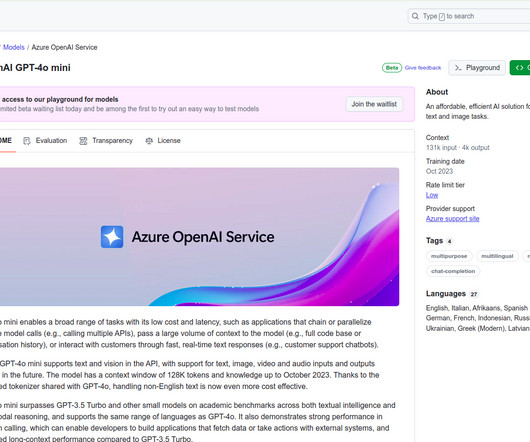Click the Transparency tab icon
This screenshot has width=530, height=442.
coord(83,141)
